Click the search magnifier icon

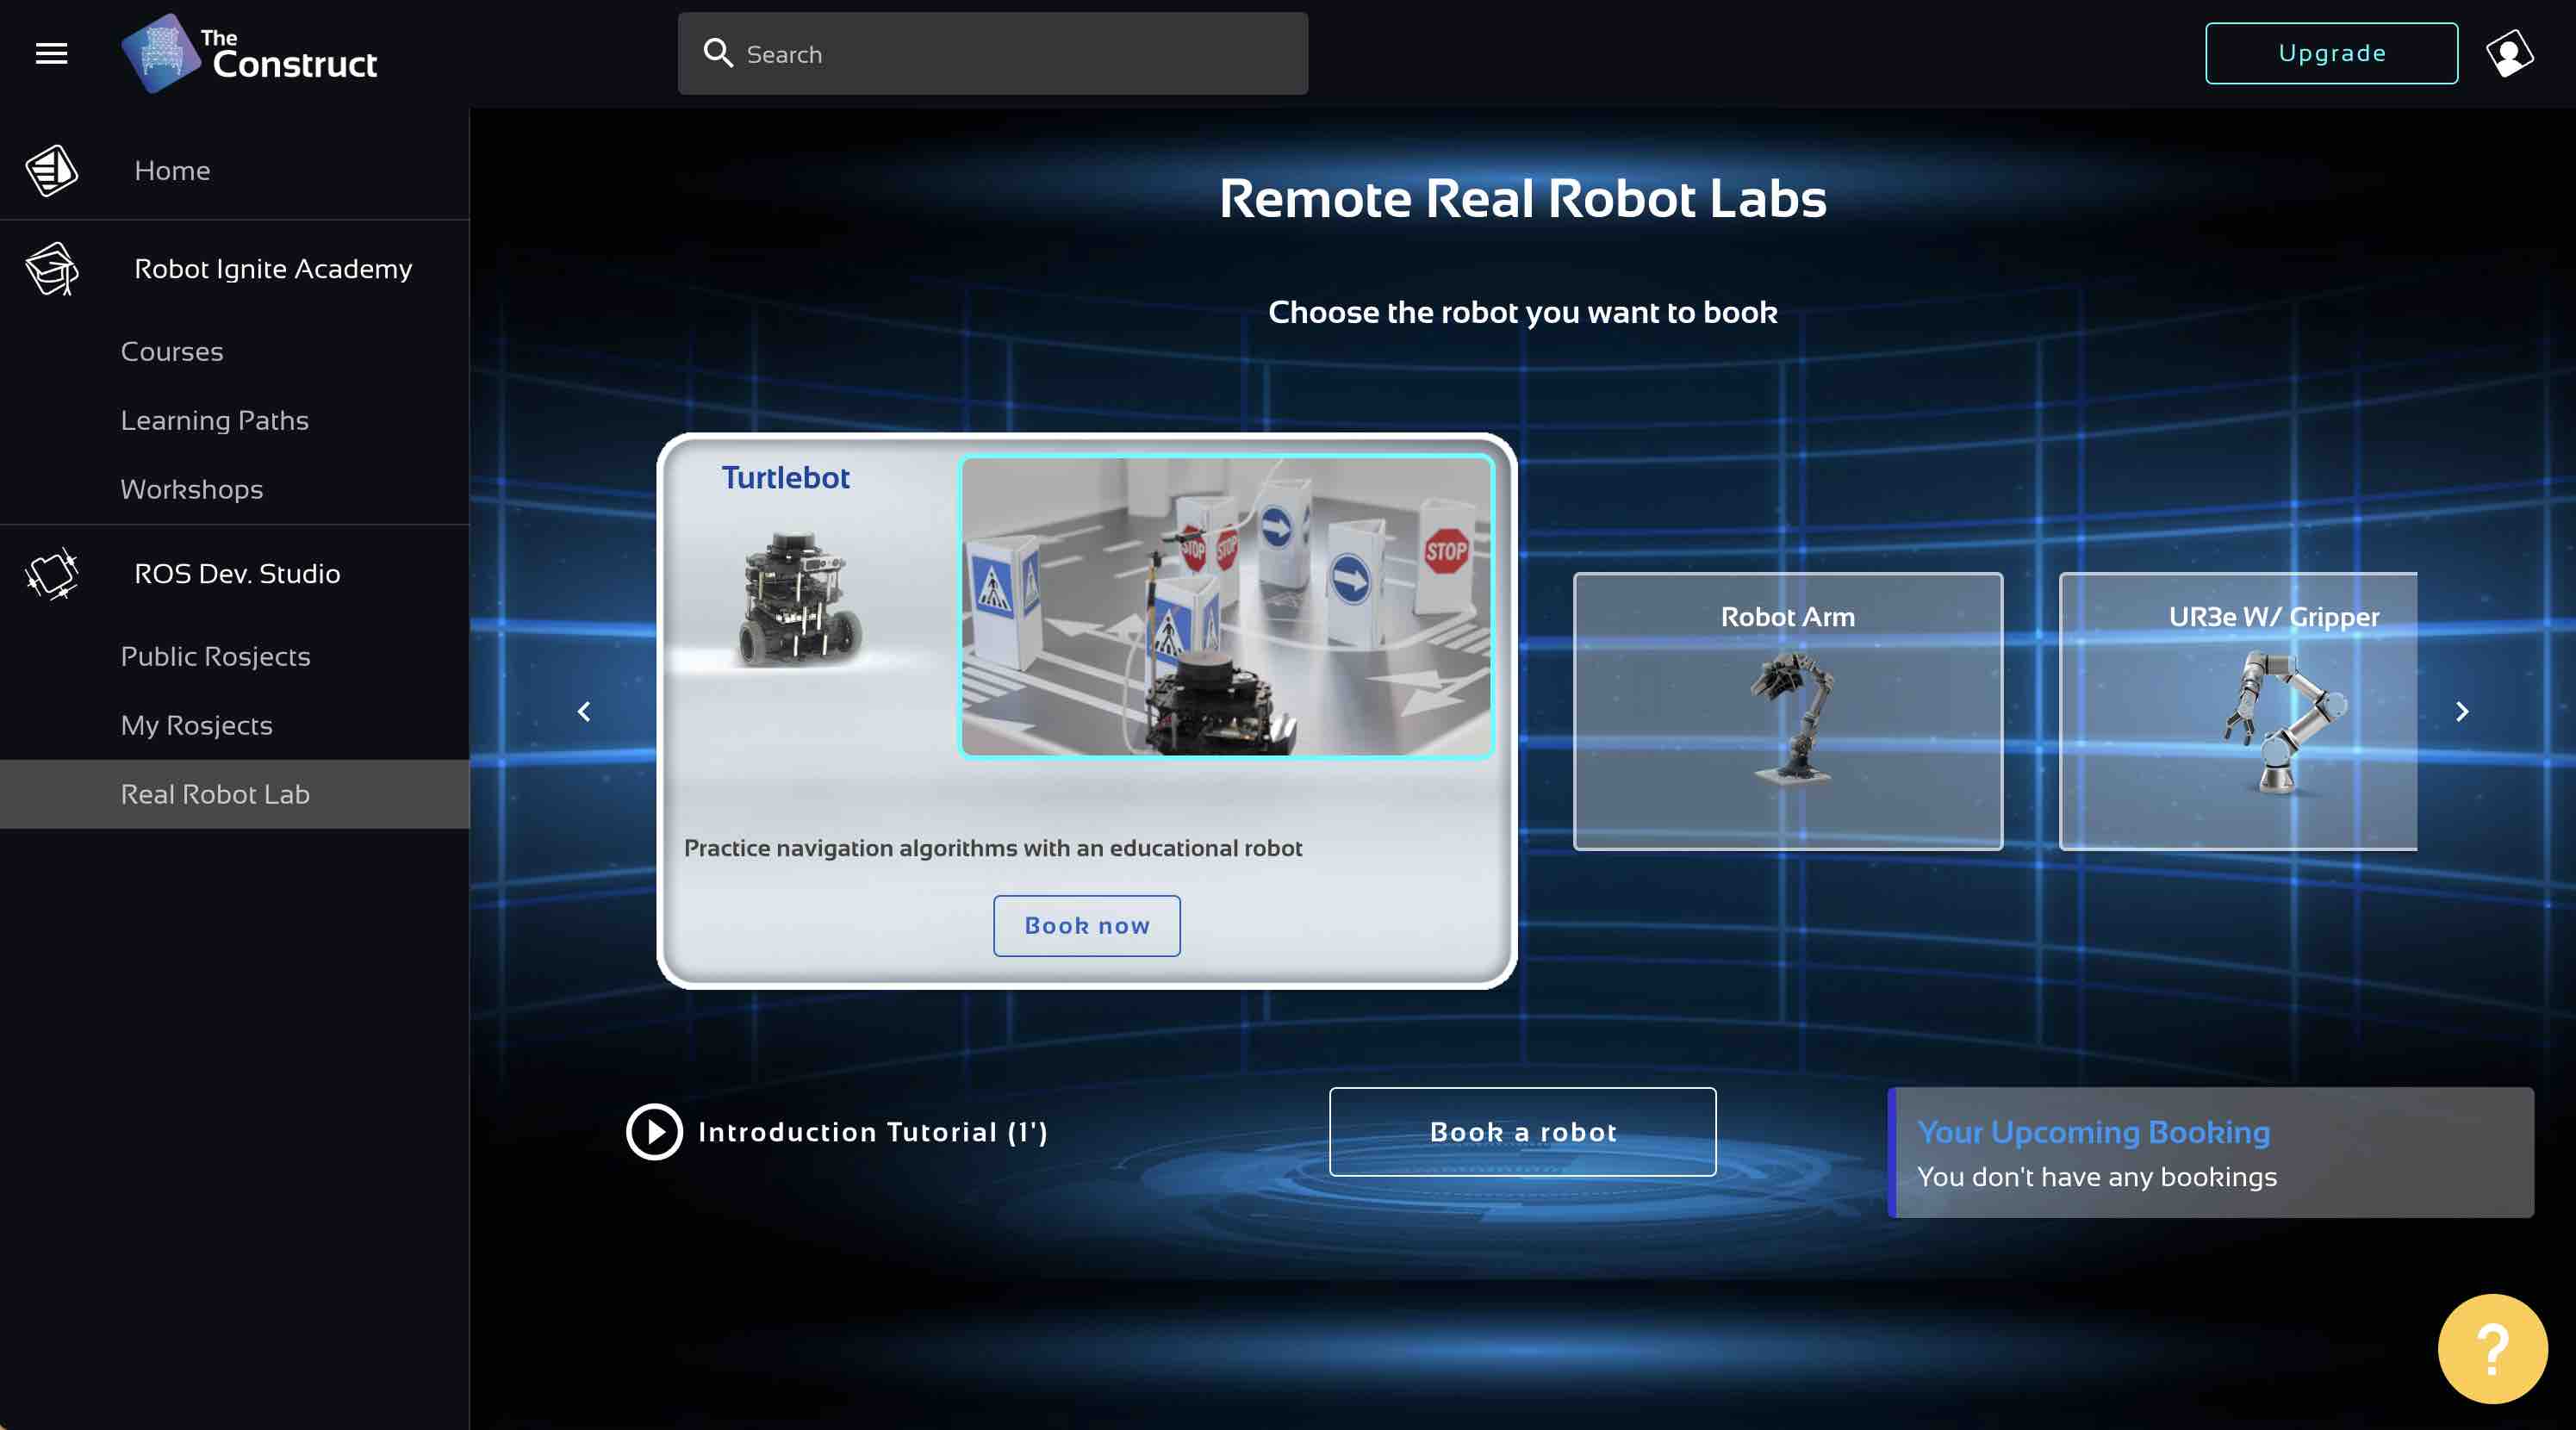pos(718,53)
